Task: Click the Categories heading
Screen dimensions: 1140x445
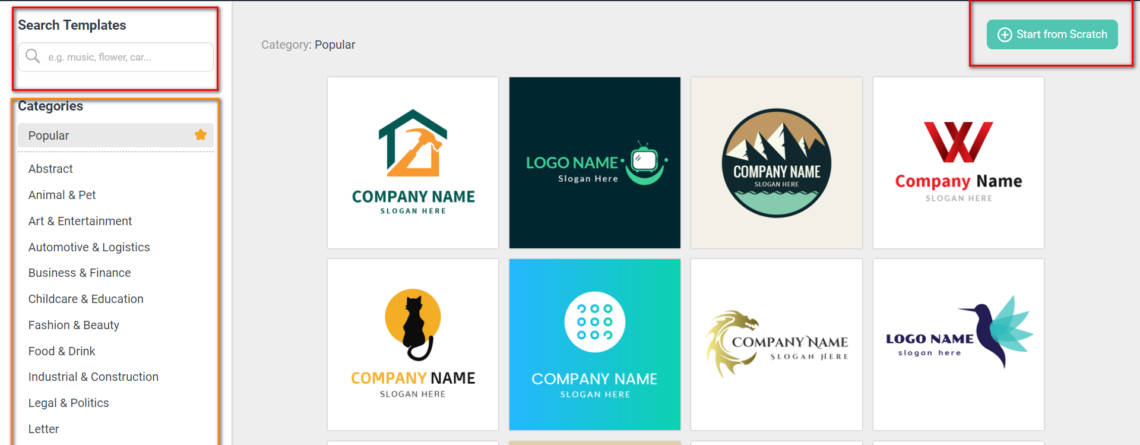Action: 51,106
